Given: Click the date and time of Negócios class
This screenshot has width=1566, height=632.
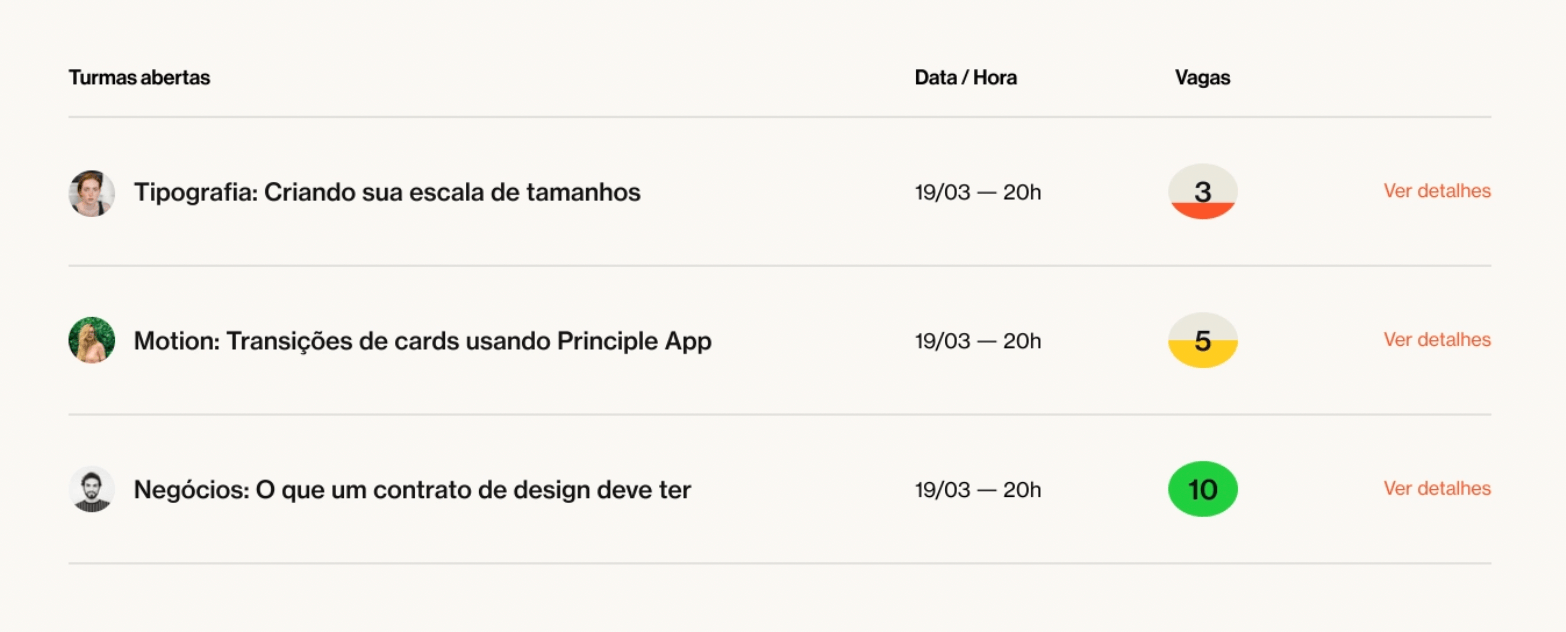Looking at the screenshot, I should (977, 490).
